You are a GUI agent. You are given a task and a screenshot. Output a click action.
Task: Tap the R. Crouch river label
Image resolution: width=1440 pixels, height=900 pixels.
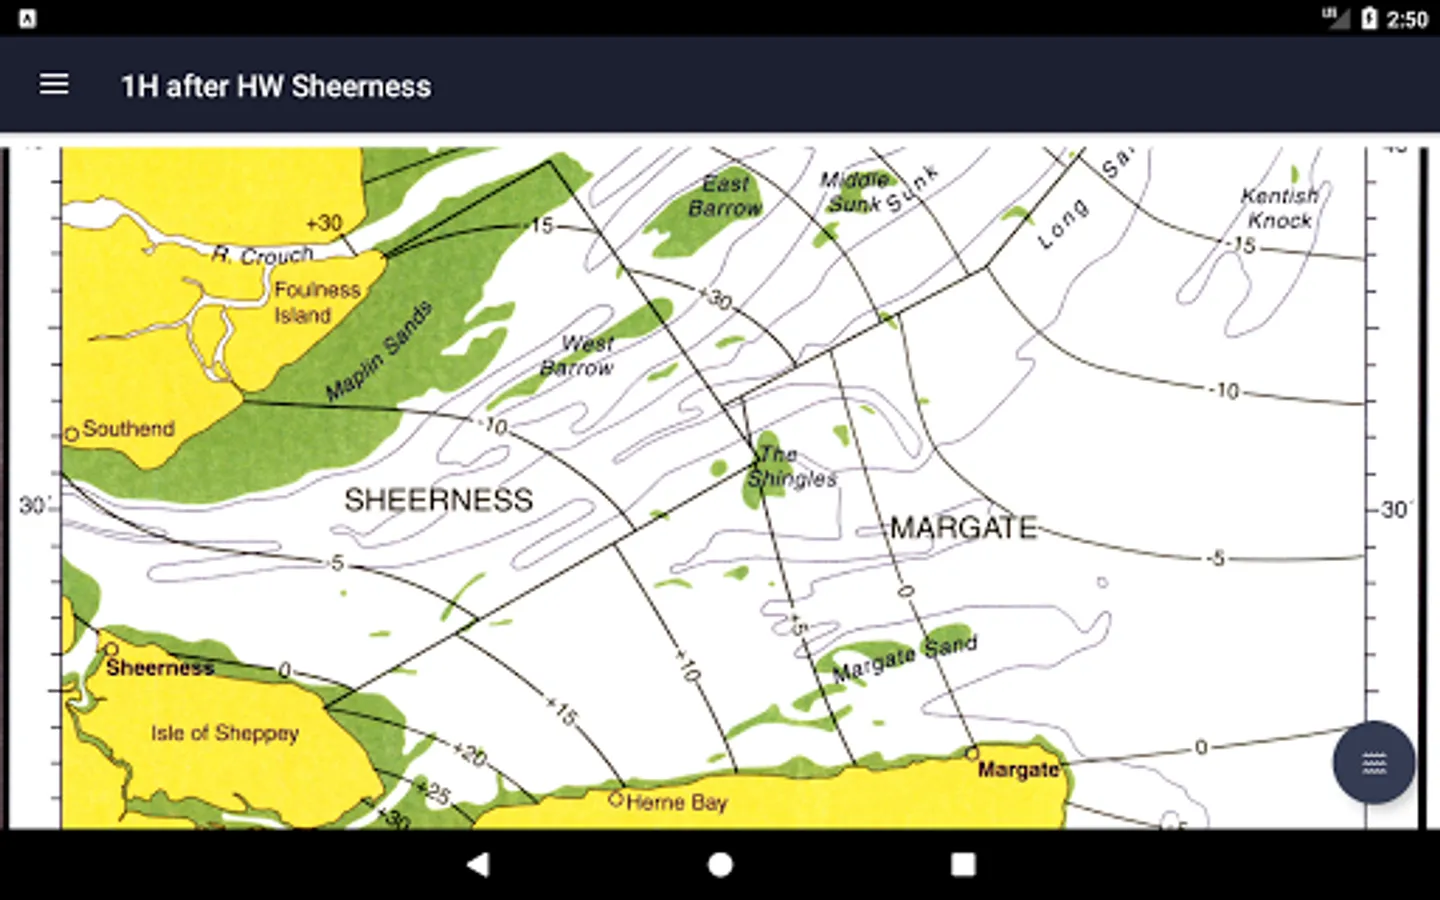[x=262, y=256]
